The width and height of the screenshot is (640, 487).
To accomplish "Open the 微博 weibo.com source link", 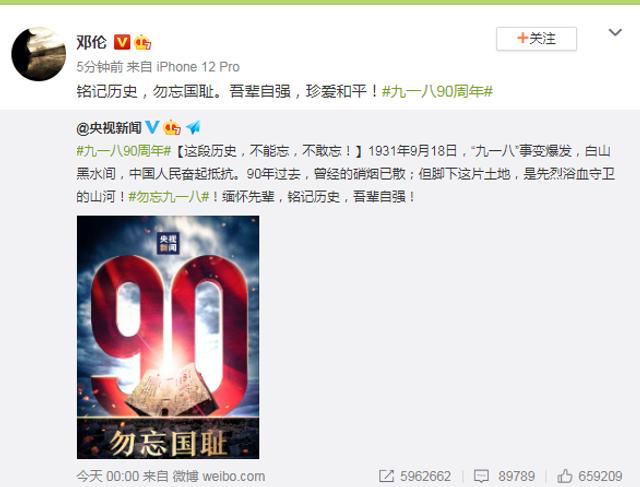I will point(219,476).
